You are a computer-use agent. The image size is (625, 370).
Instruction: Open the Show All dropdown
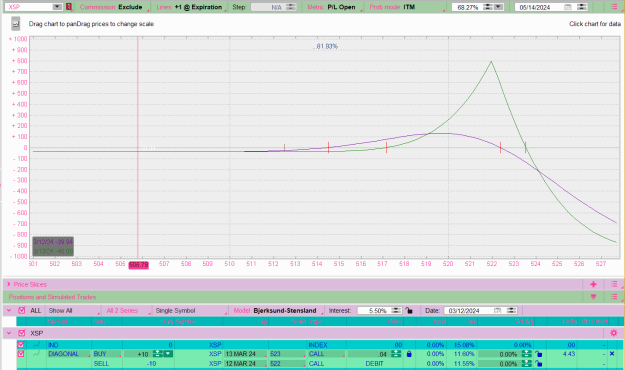73,310
